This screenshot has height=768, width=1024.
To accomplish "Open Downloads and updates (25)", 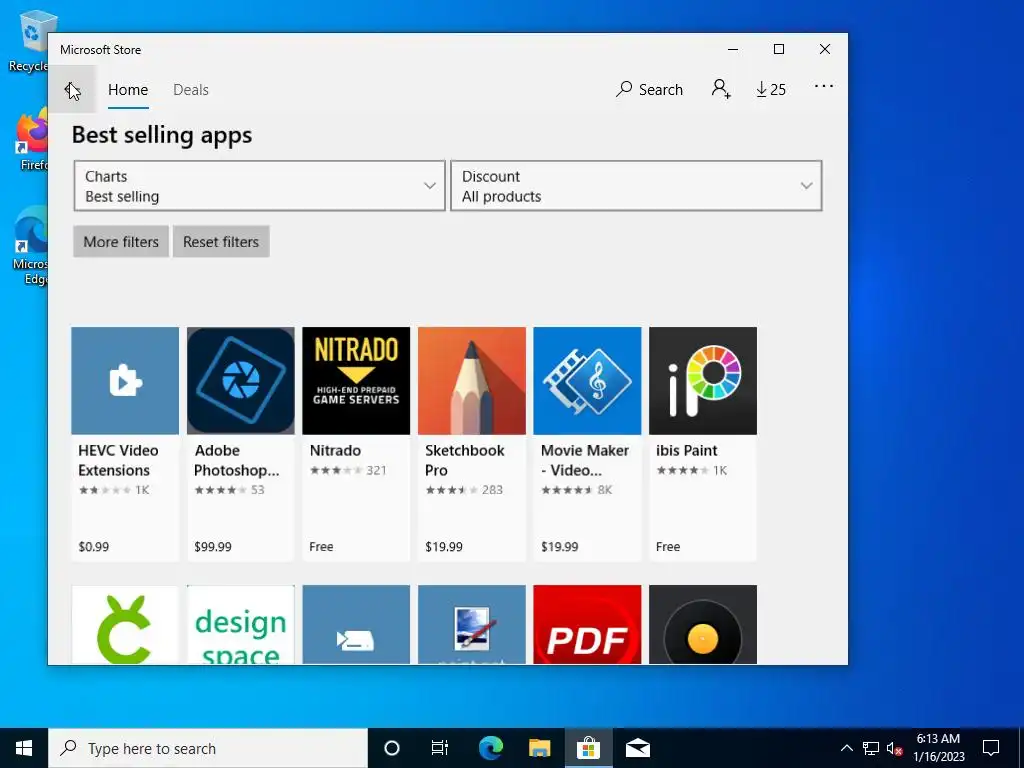I will pyautogui.click(x=771, y=89).
